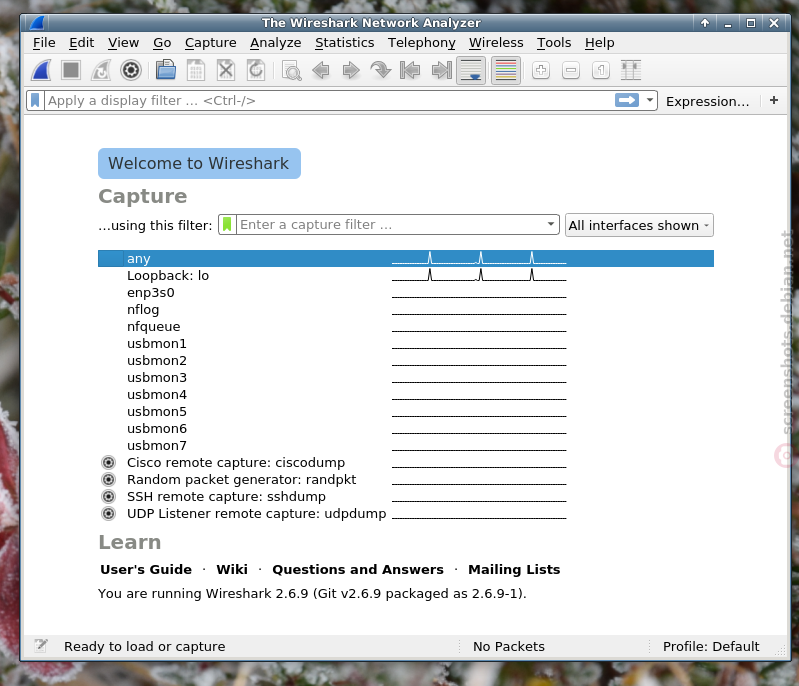Viewport: 799px width, 686px height.
Task: Add a display filter button with plus
Action: click(774, 100)
